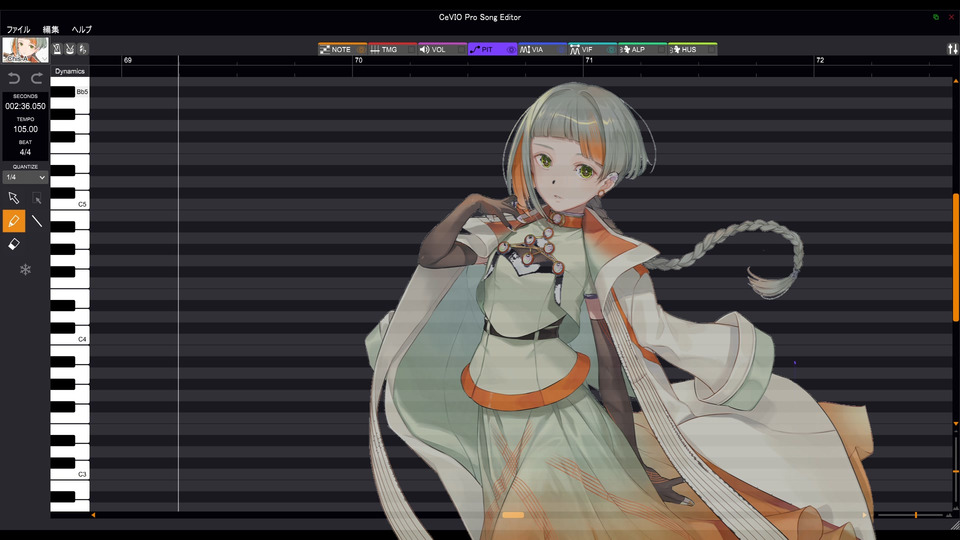960x540 pixels.
Task: Click measure 71 on the ruler
Action: 589,60
